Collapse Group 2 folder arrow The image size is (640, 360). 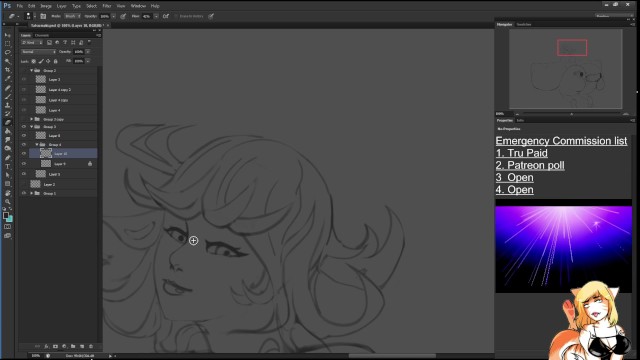(31, 71)
